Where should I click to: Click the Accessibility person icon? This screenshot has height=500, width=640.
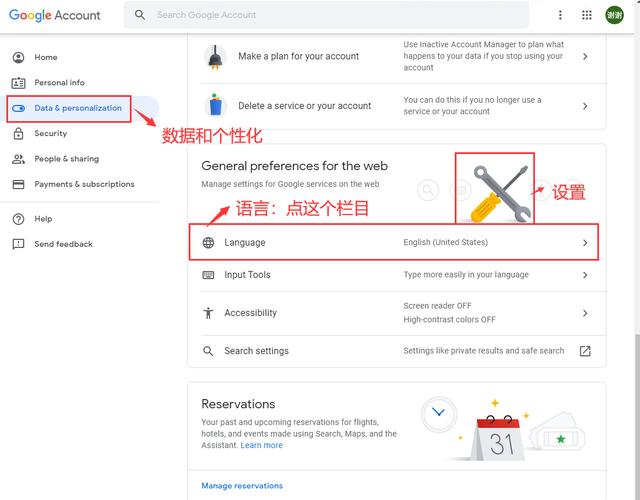pyautogui.click(x=208, y=313)
